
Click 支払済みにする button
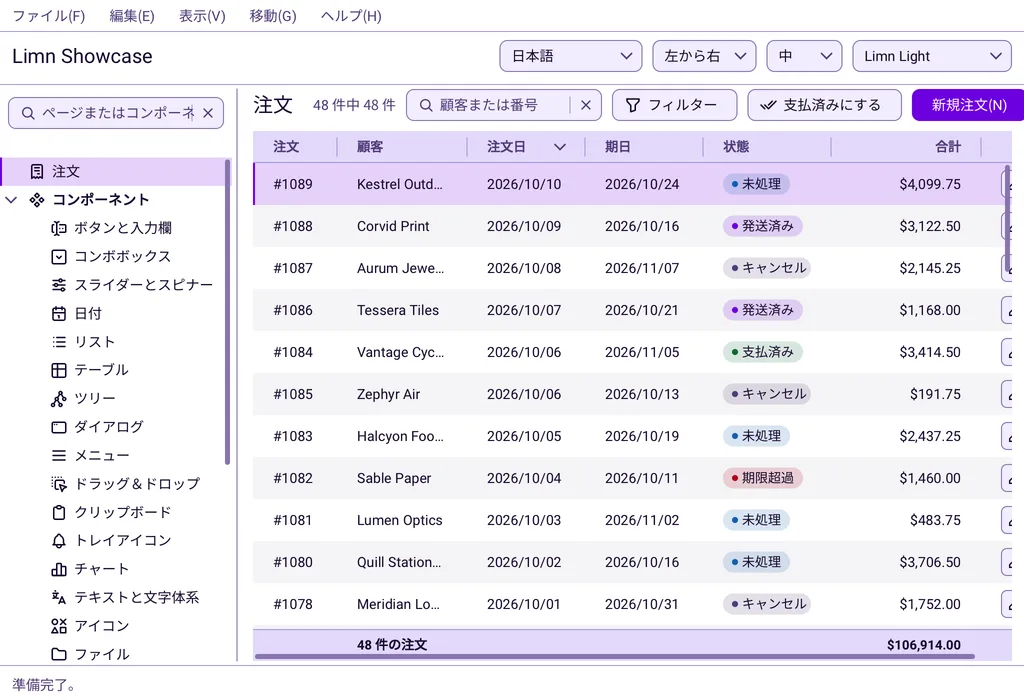click(x=824, y=105)
